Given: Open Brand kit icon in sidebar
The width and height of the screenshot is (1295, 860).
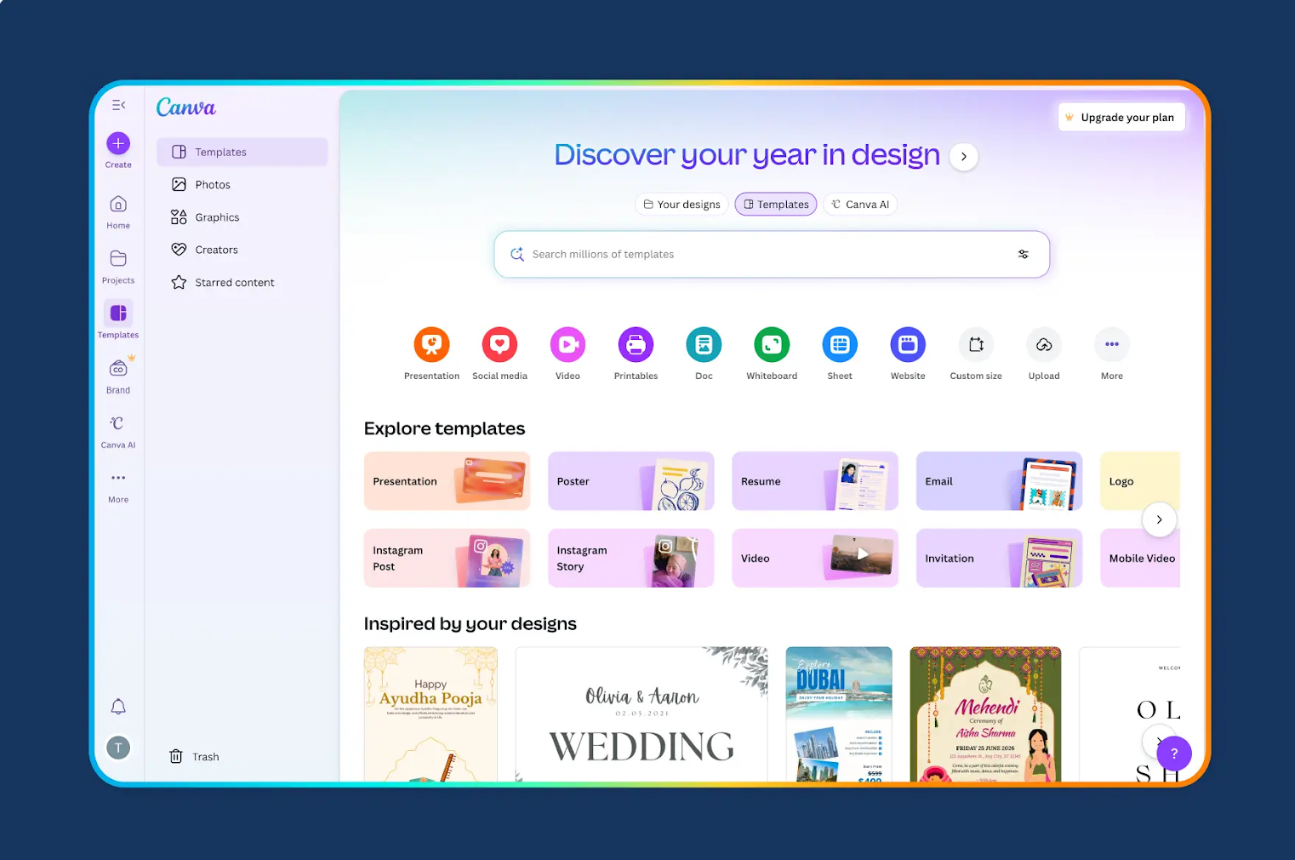Looking at the screenshot, I should pyautogui.click(x=118, y=368).
